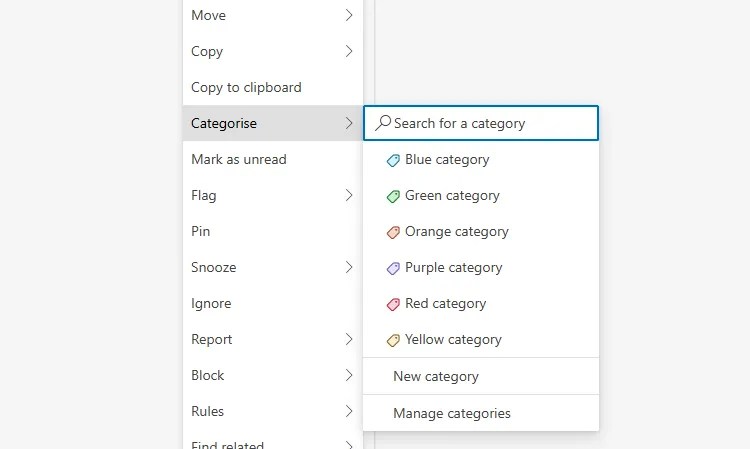Choose Copy to clipboard

coord(246,87)
